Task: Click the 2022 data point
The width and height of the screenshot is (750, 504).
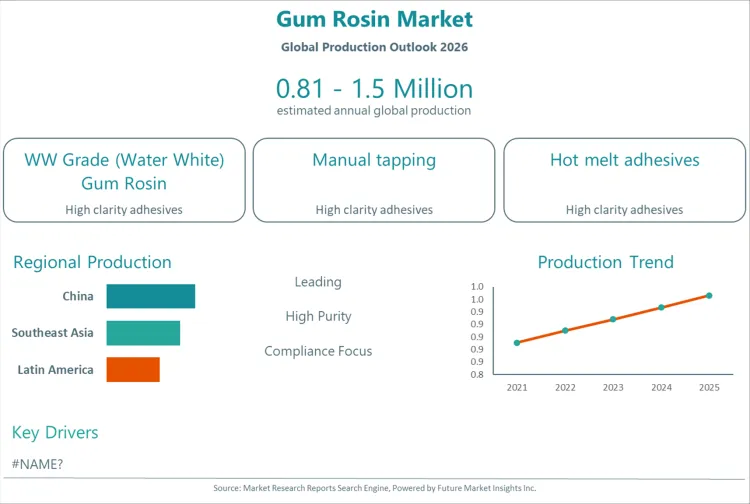Action: [565, 330]
